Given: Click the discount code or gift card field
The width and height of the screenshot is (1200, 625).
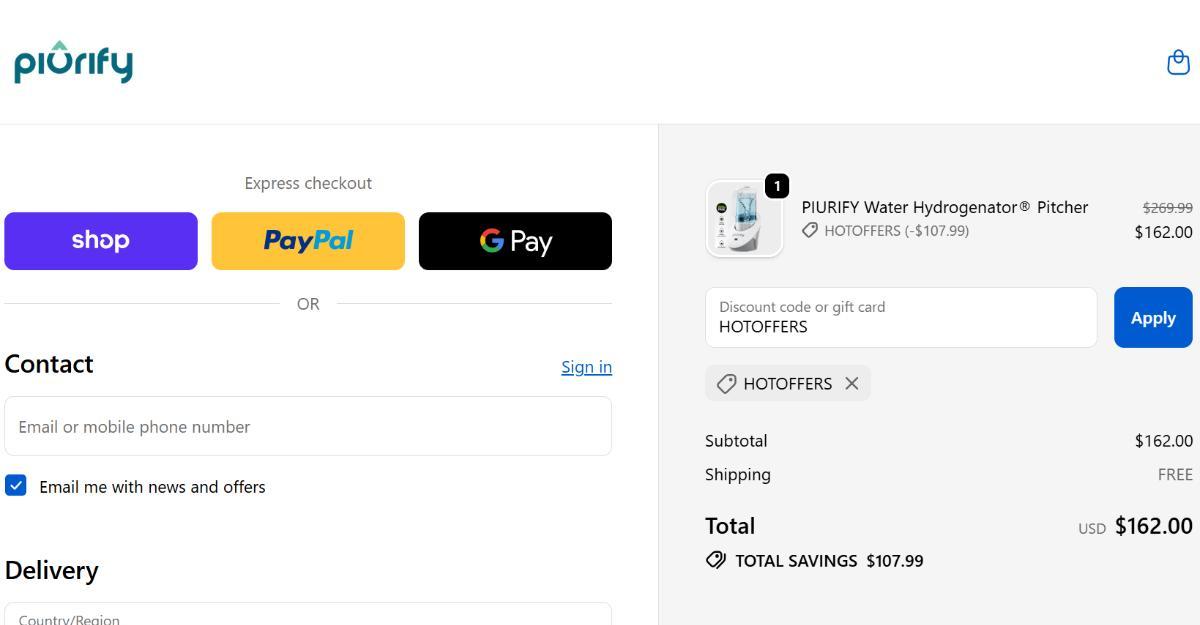Looking at the screenshot, I should click(901, 318).
